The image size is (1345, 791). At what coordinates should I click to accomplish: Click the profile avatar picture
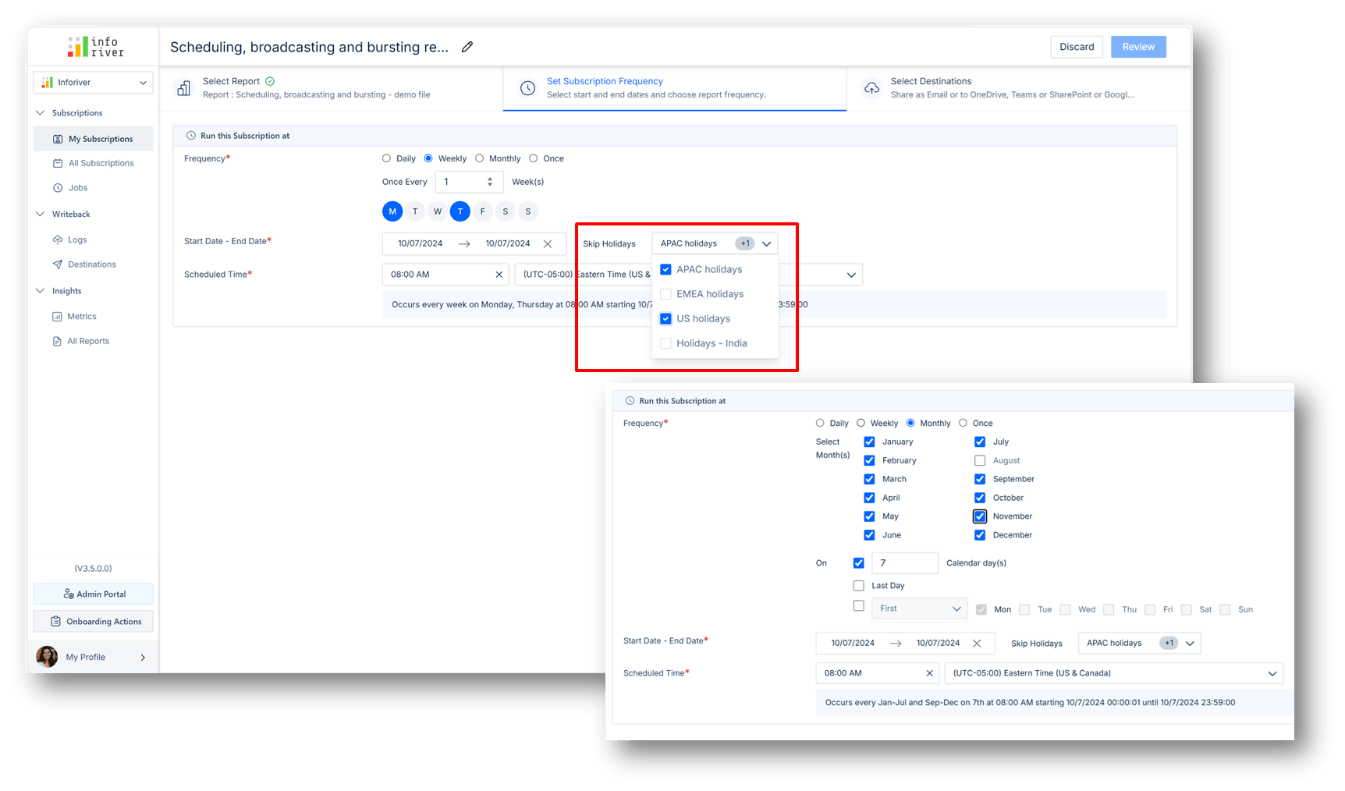(x=47, y=657)
